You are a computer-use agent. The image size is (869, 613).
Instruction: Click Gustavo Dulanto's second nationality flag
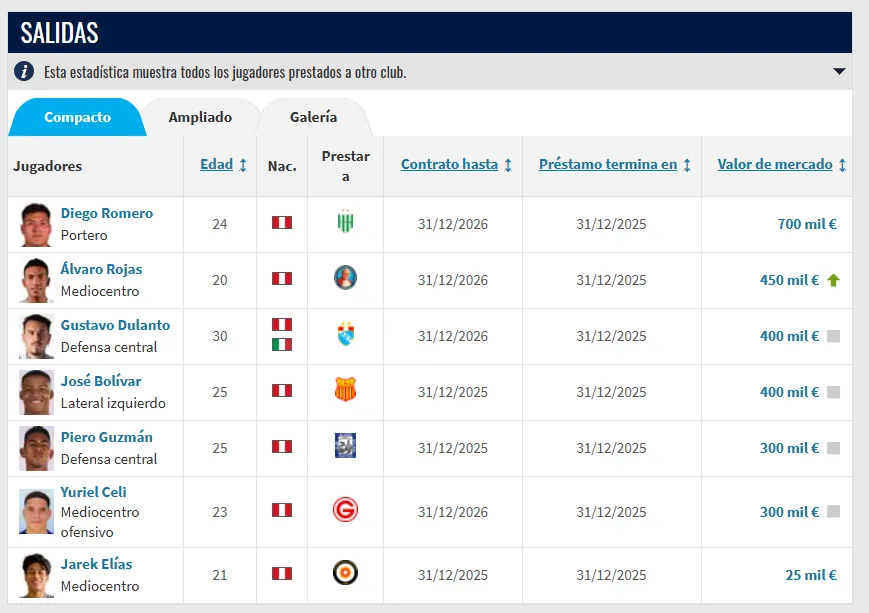tap(281, 345)
